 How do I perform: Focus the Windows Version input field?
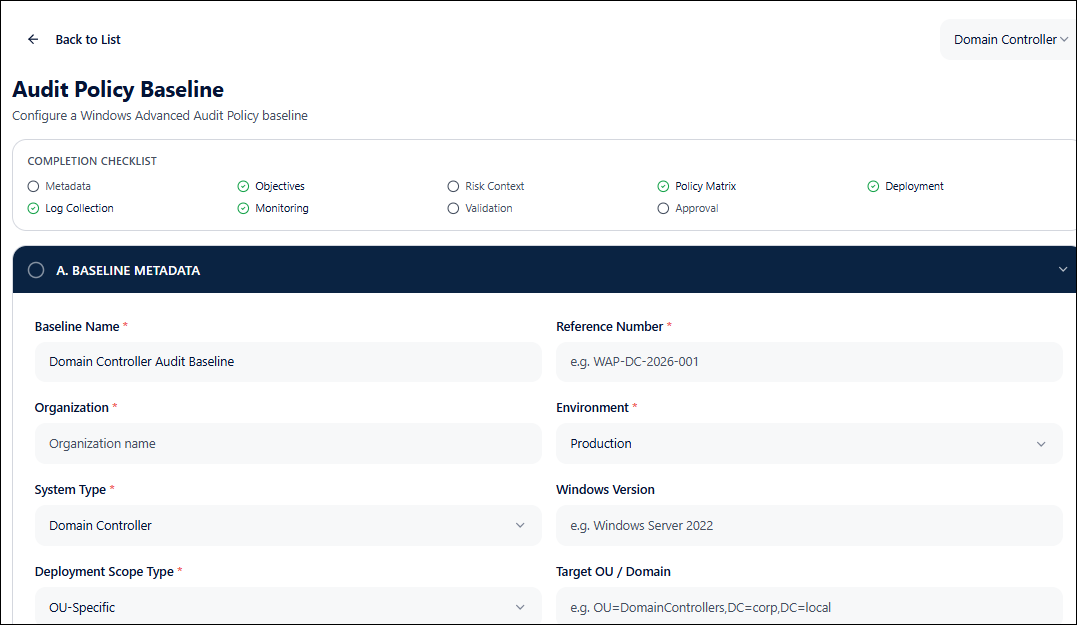[809, 525]
